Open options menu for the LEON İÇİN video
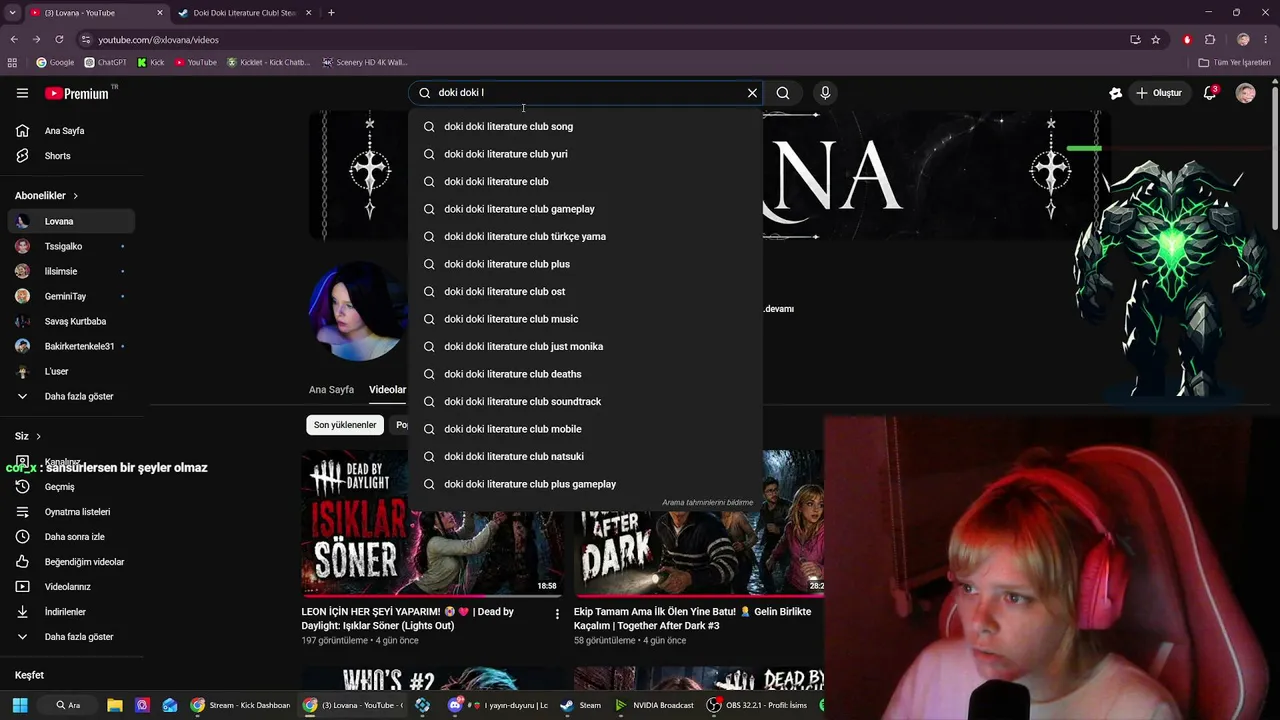1280x720 pixels. point(557,614)
